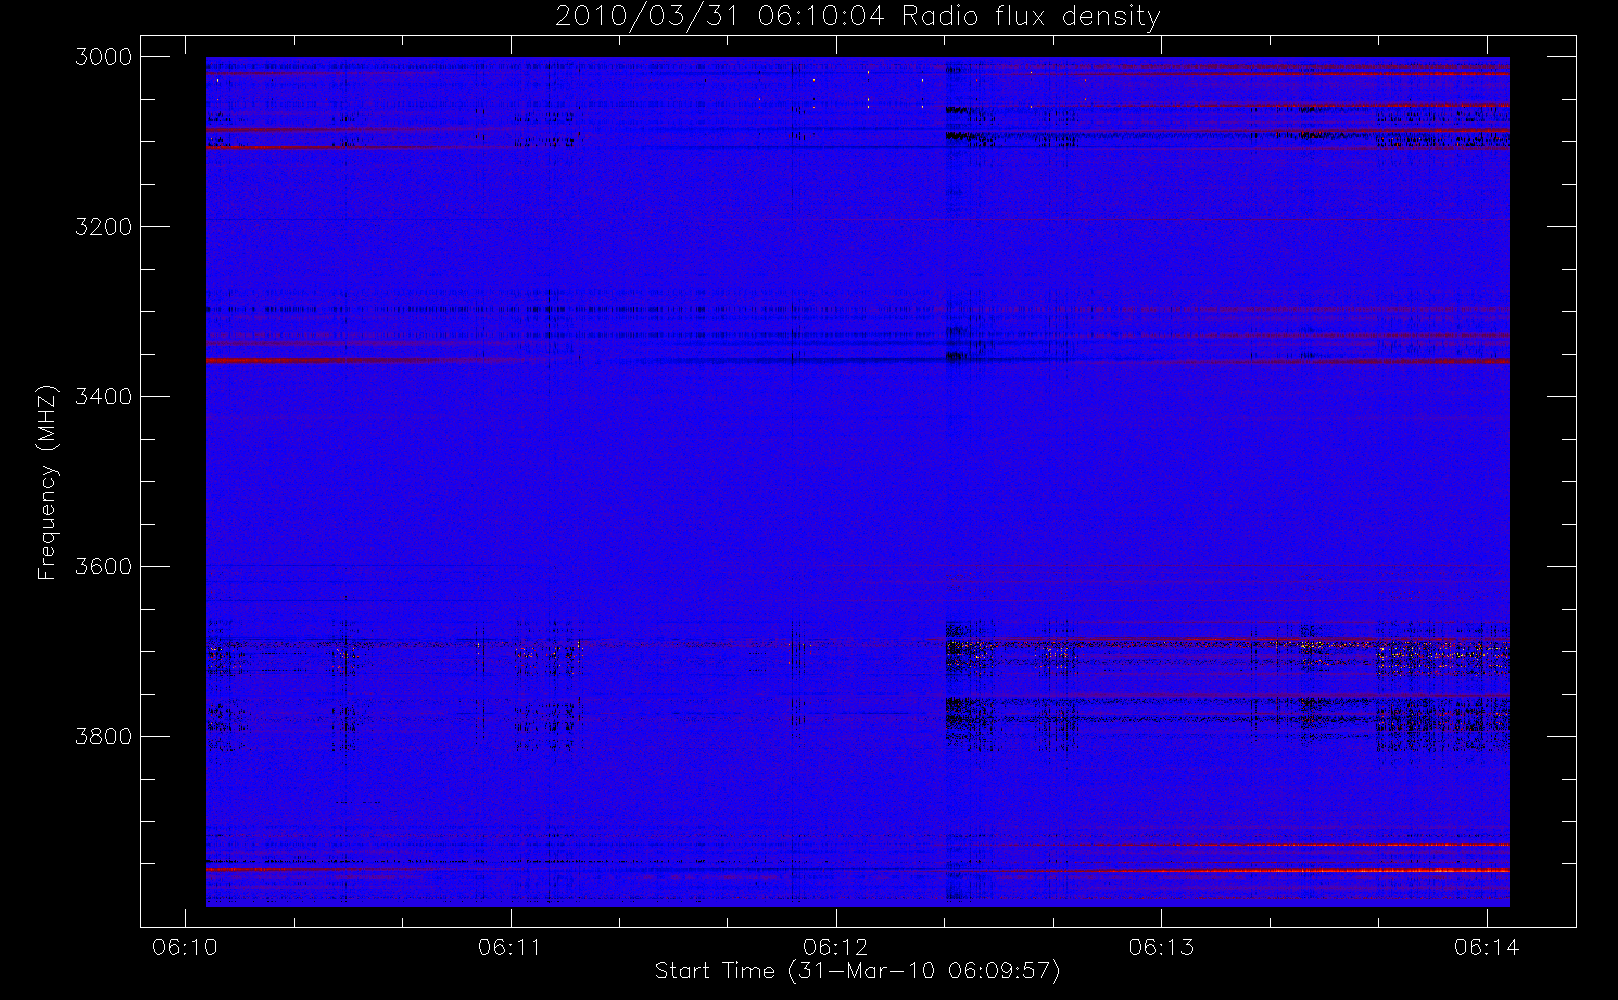
Task: Click the 06:14 time tick label
Action: click(1486, 947)
